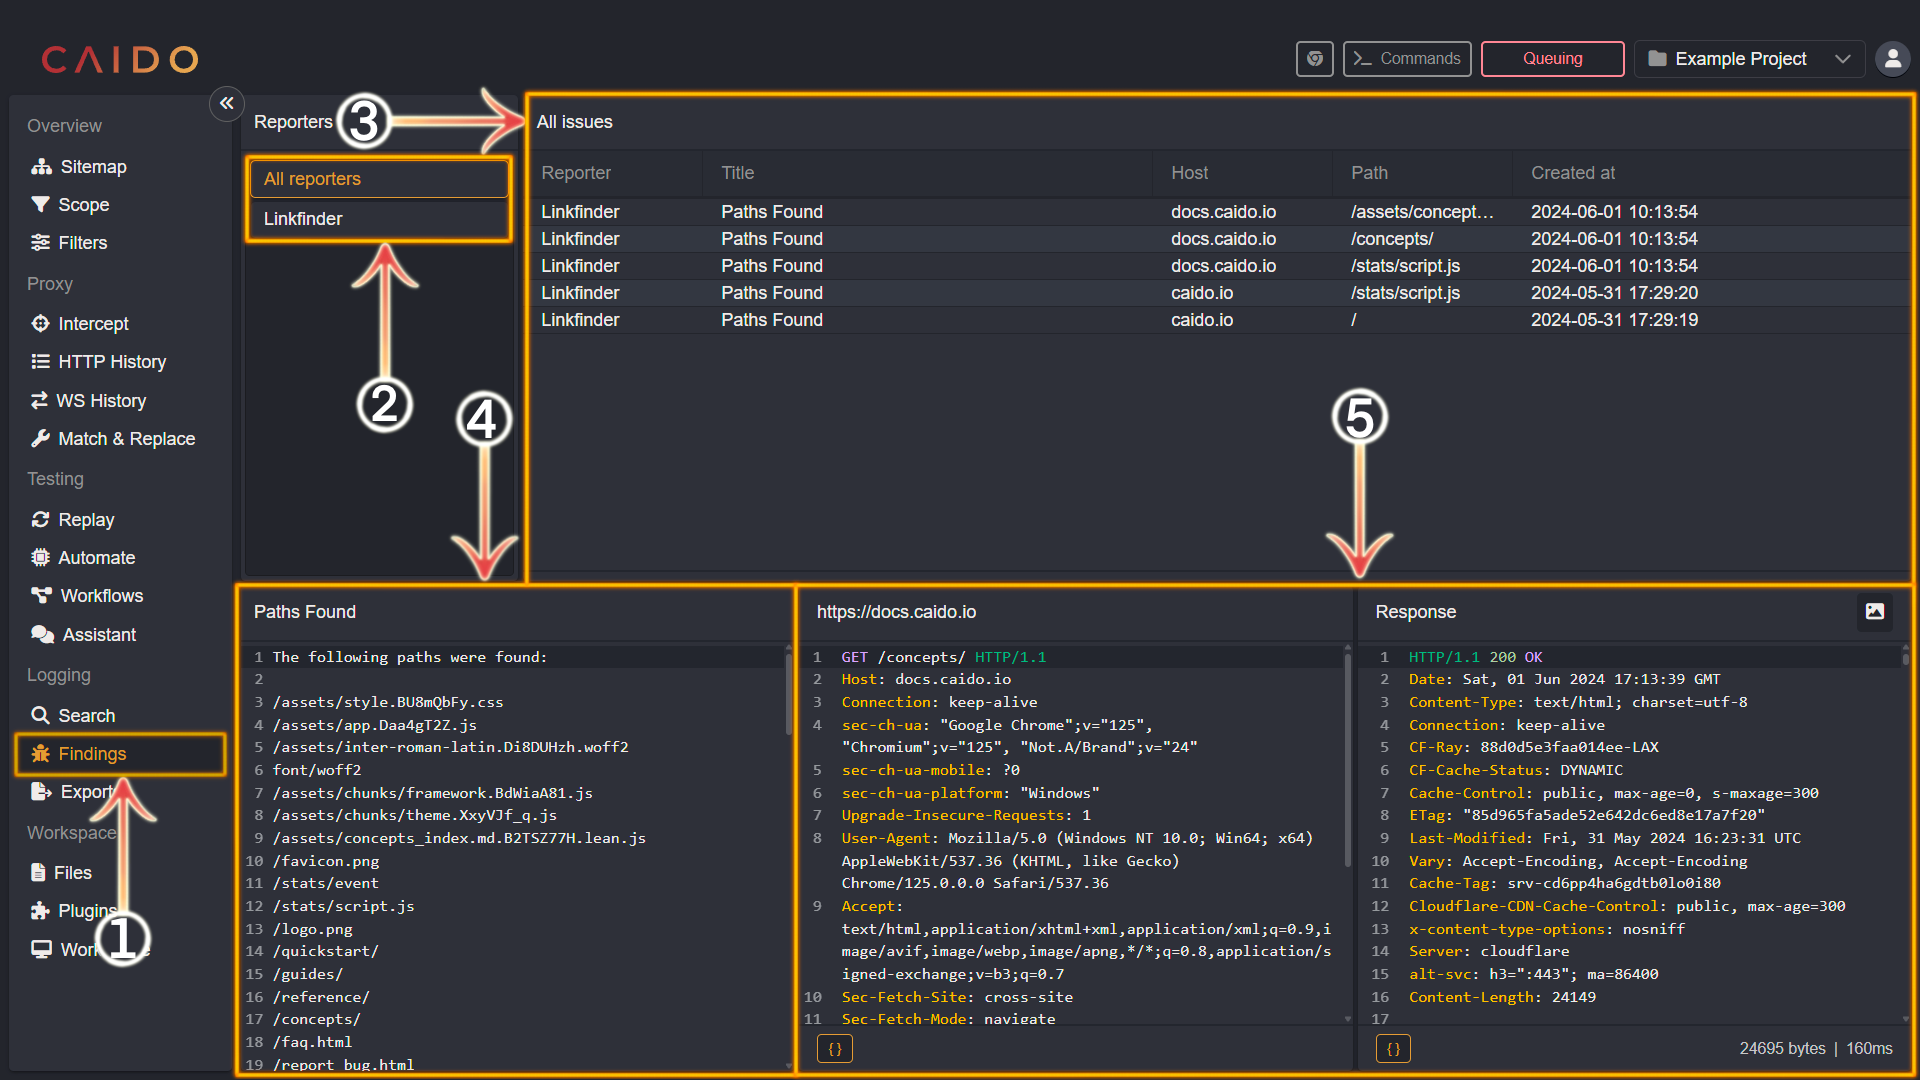Select issue row with path /concepts/
1920x1080 pixels.
(x=1220, y=239)
